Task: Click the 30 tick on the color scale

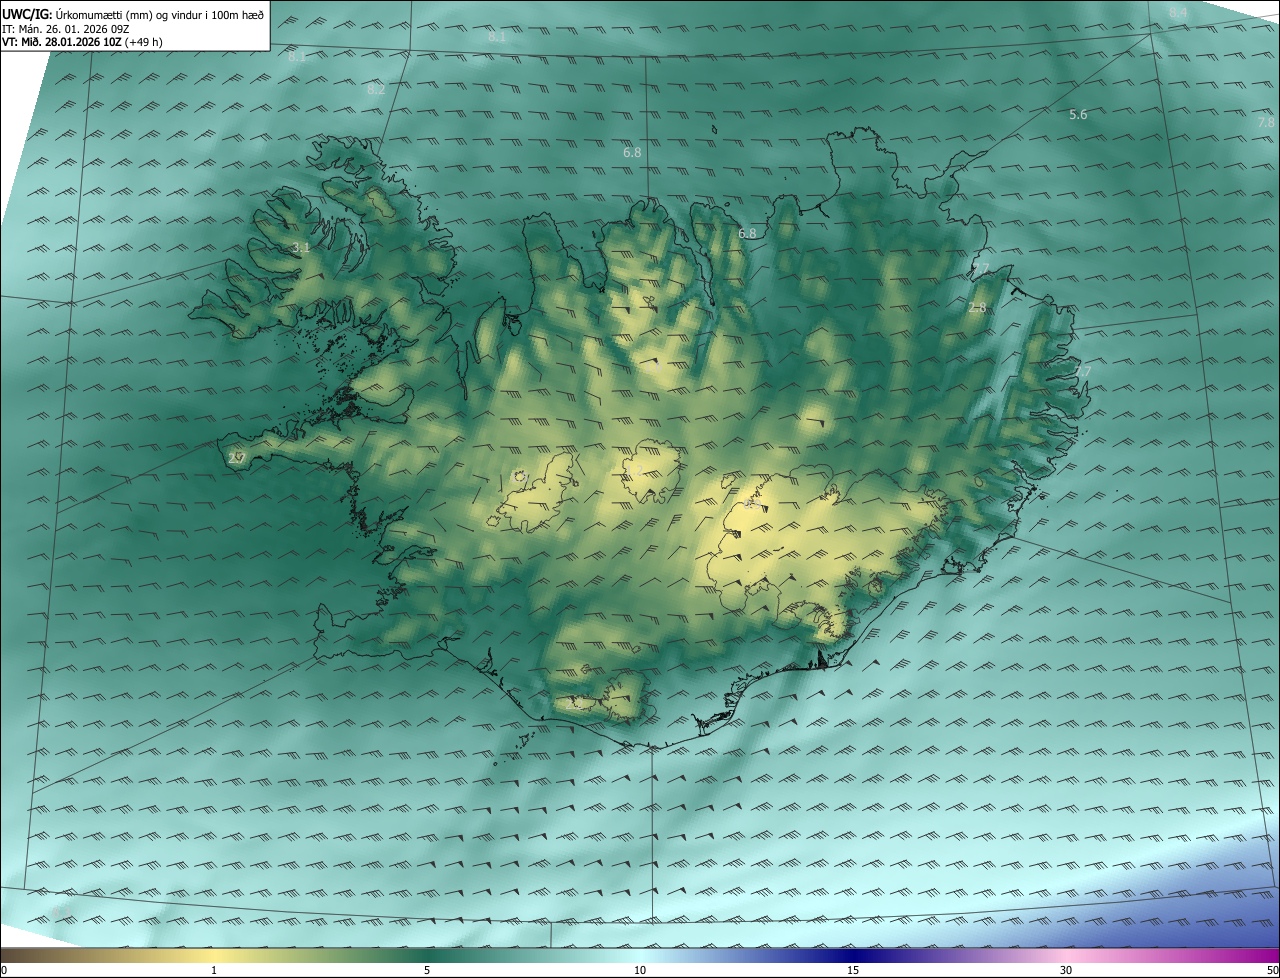Action: pyautogui.click(x=1066, y=970)
